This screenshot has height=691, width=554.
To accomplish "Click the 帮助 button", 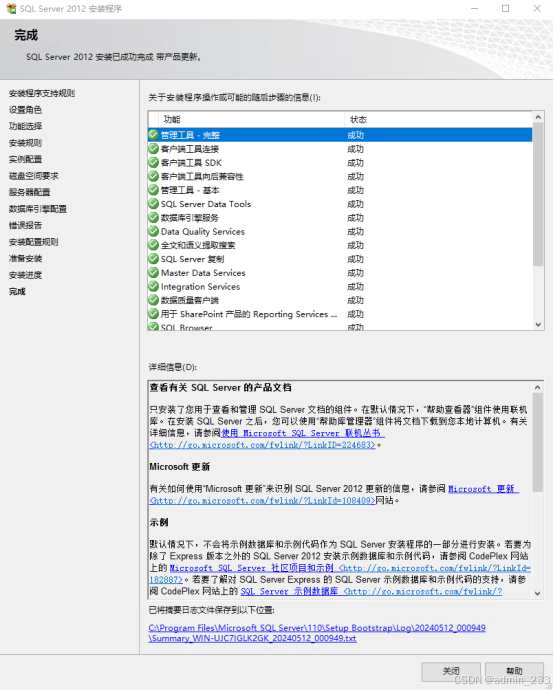I will coord(514,671).
